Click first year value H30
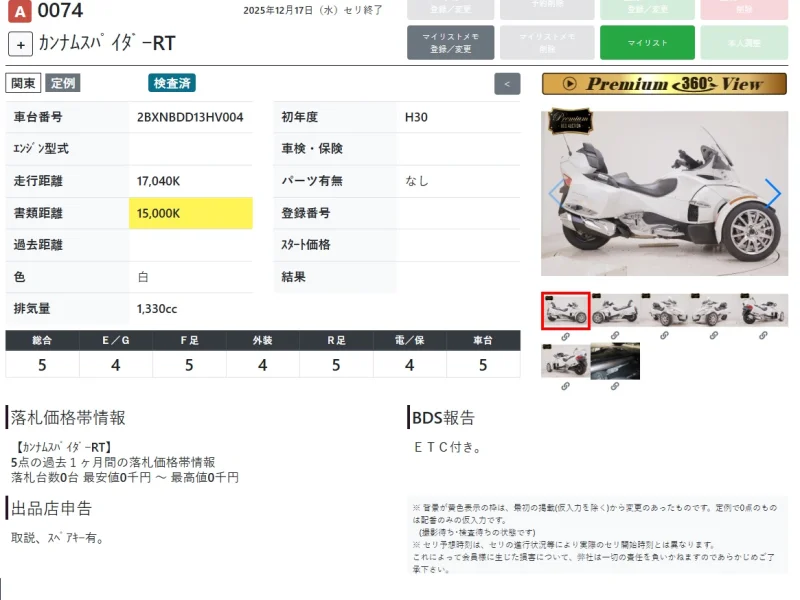This screenshot has height=600, width=800. (x=416, y=117)
